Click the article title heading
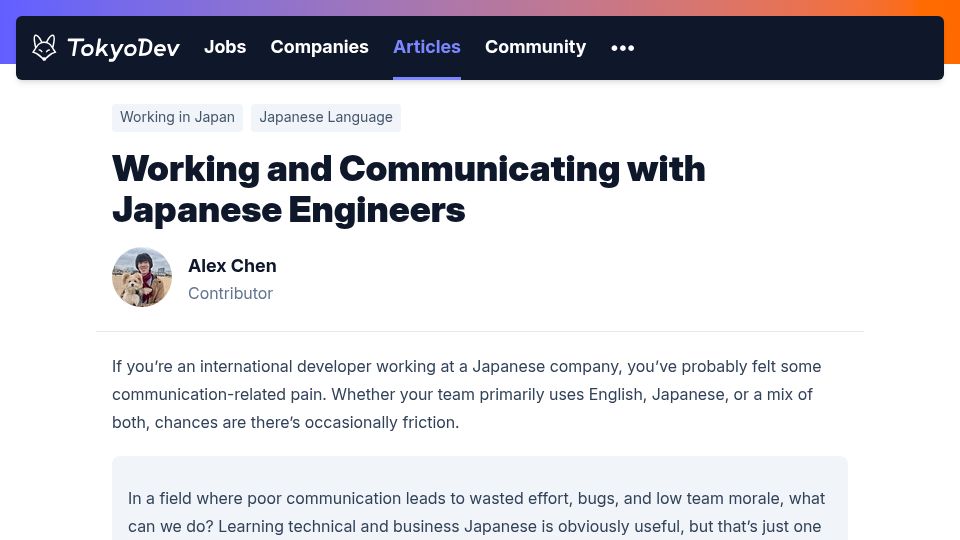 coord(408,189)
